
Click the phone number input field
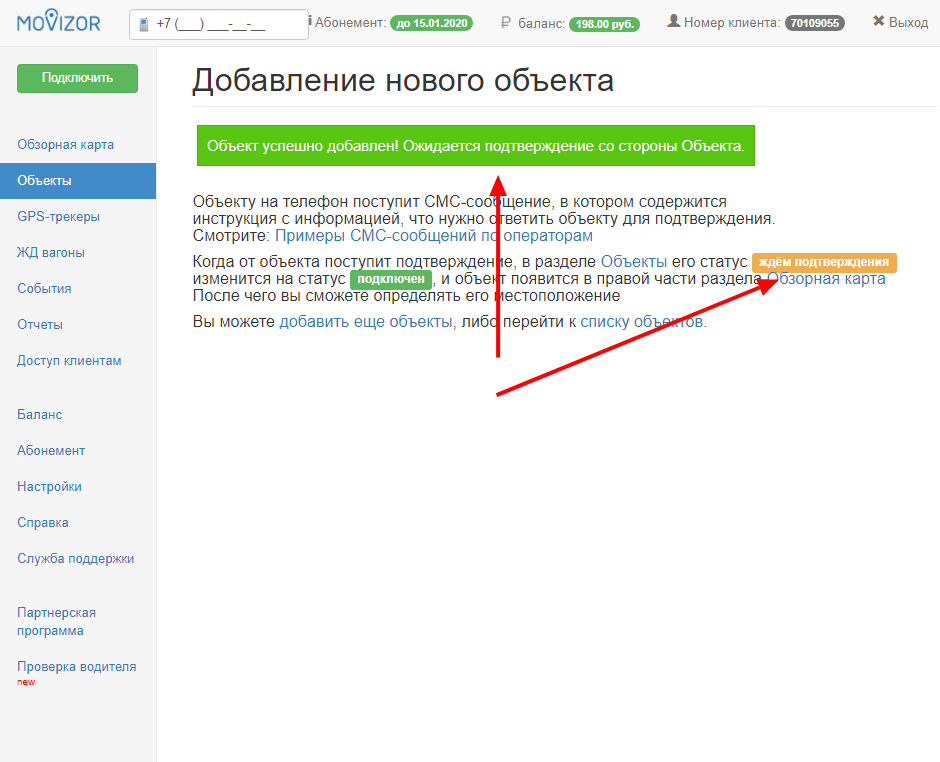click(x=218, y=25)
